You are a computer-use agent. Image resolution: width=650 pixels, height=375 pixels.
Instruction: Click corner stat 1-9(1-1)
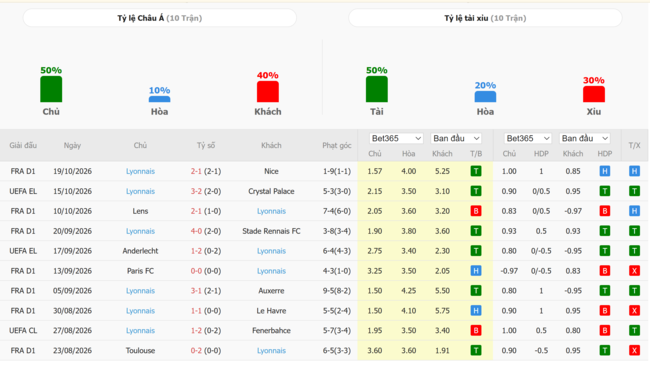337,171
